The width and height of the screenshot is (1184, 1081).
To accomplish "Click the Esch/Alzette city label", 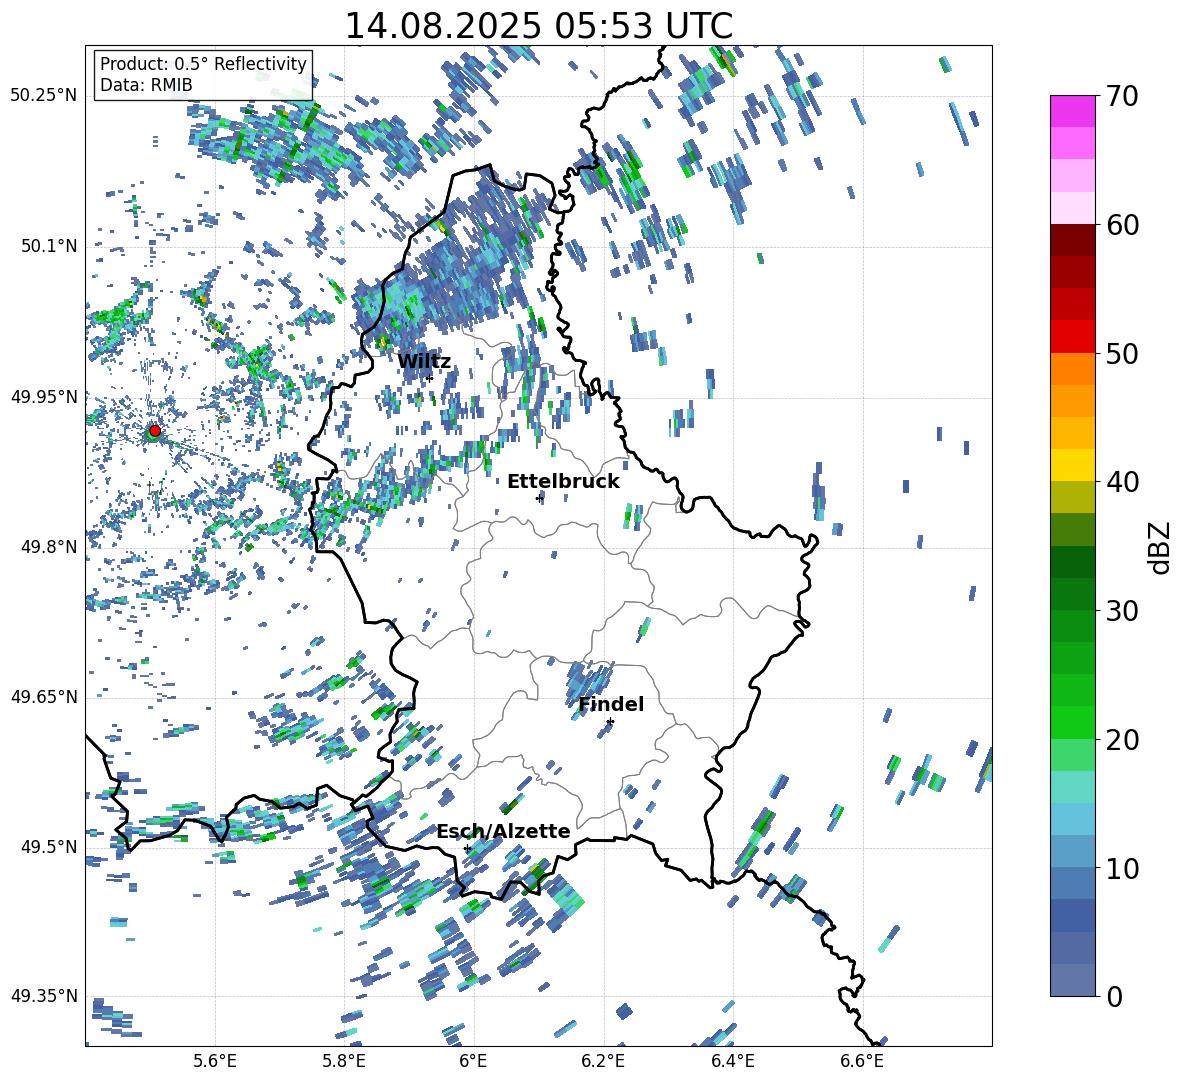I will [504, 831].
